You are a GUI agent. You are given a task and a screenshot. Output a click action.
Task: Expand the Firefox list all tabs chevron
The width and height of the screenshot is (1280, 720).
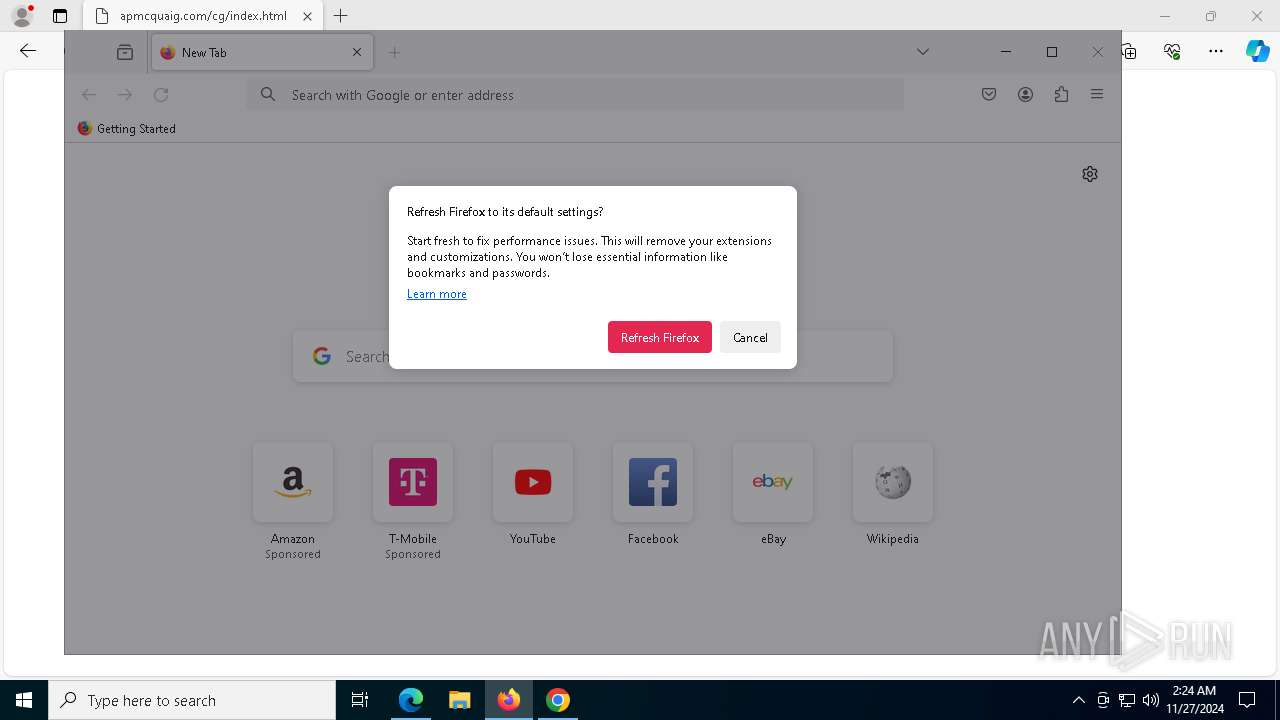click(923, 52)
